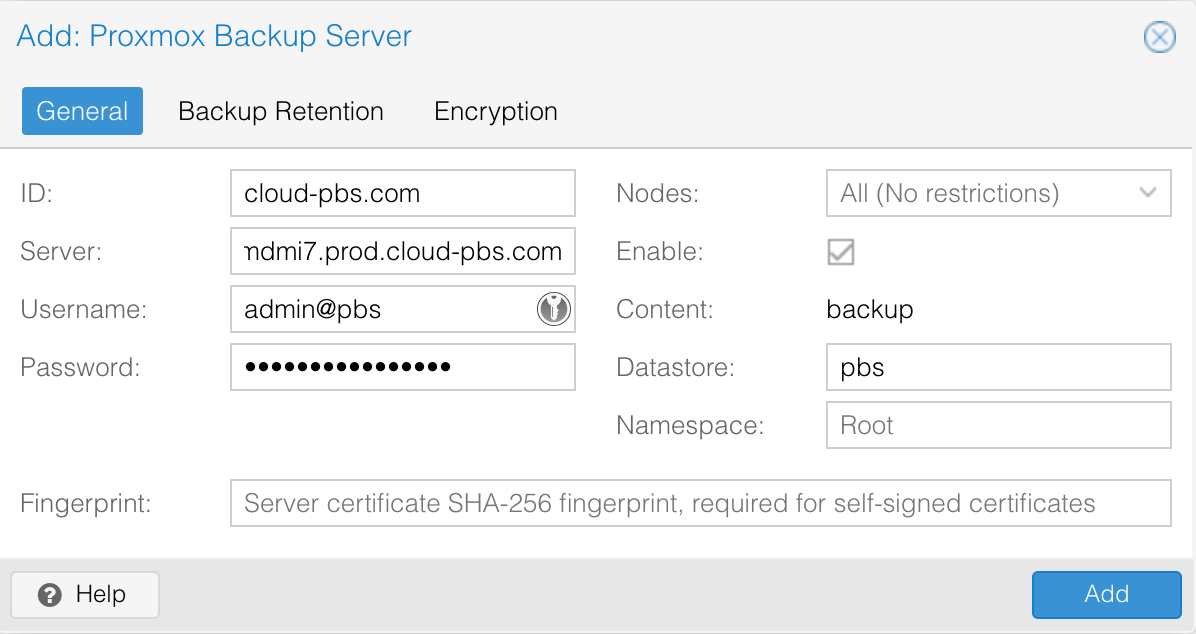This screenshot has width=1196, height=634.
Task: Click the question mark Help icon
Action: (50, 595)
